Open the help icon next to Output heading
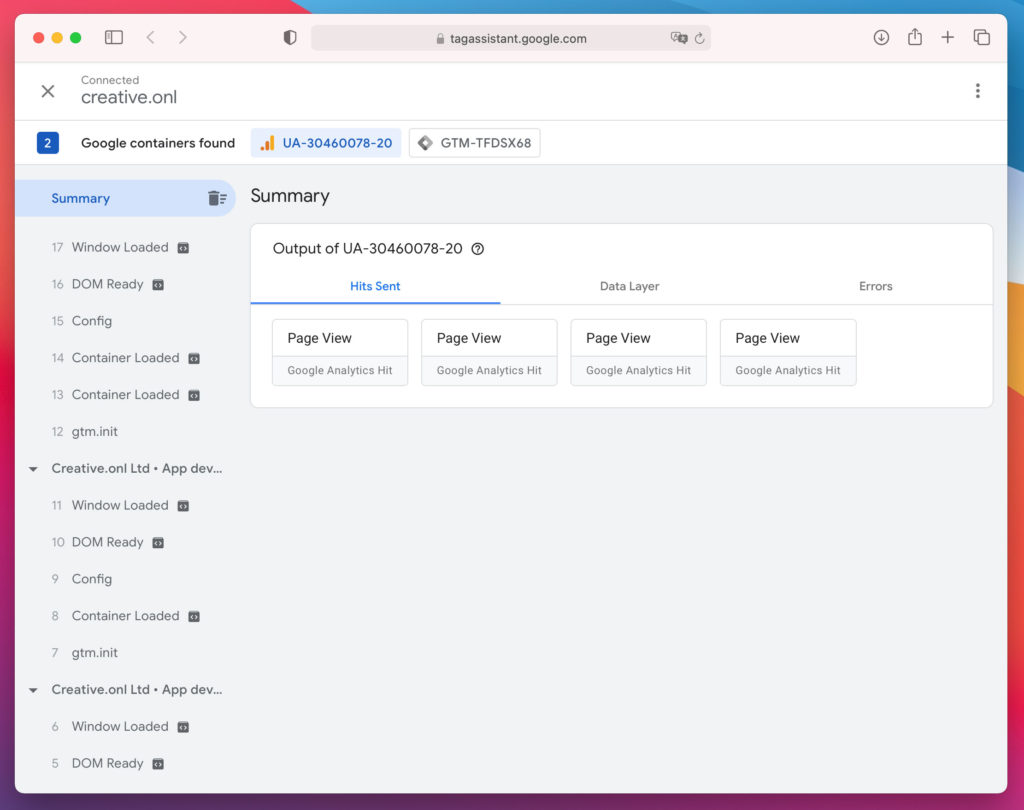 coord(477,249)
